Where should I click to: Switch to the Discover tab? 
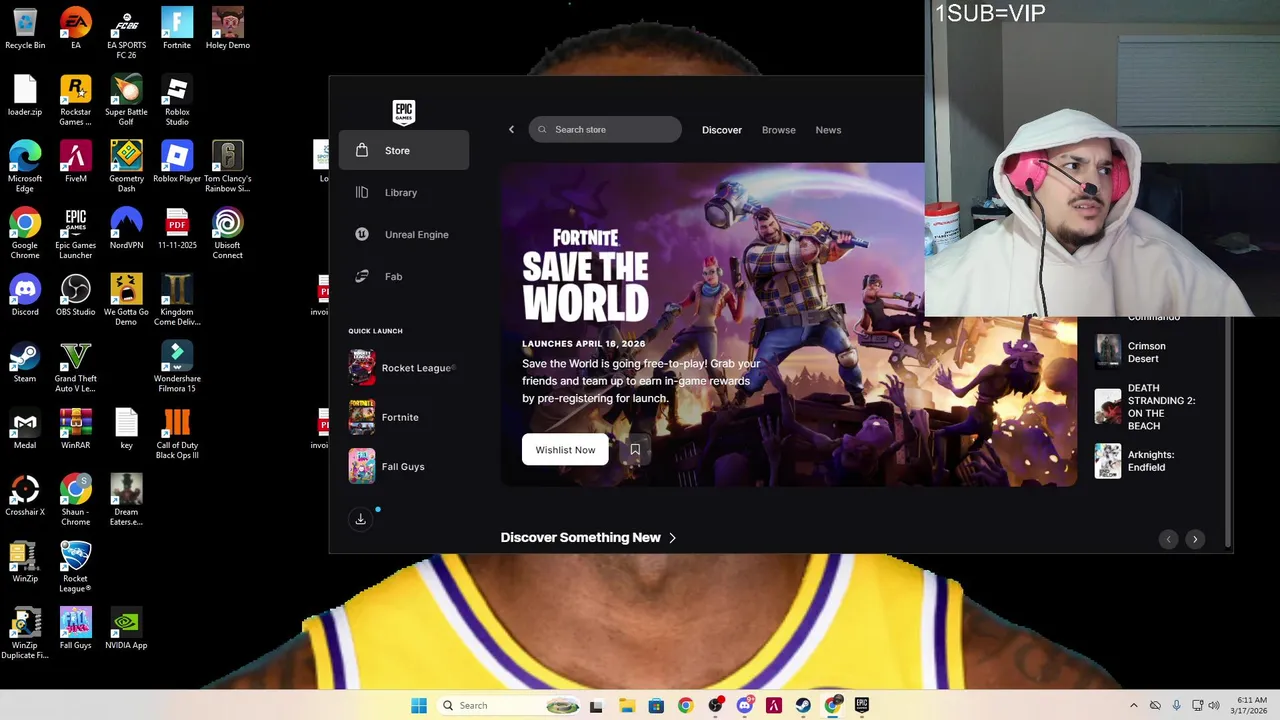click(x=722, y=130)
